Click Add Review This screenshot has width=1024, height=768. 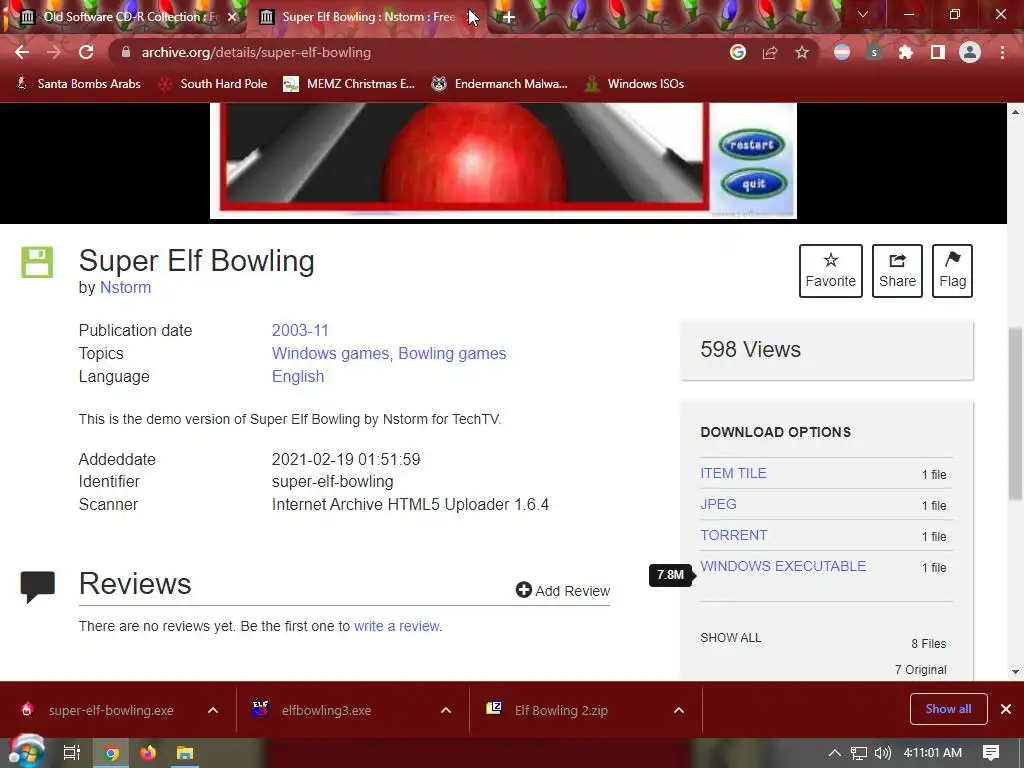(x=563, y=590)
